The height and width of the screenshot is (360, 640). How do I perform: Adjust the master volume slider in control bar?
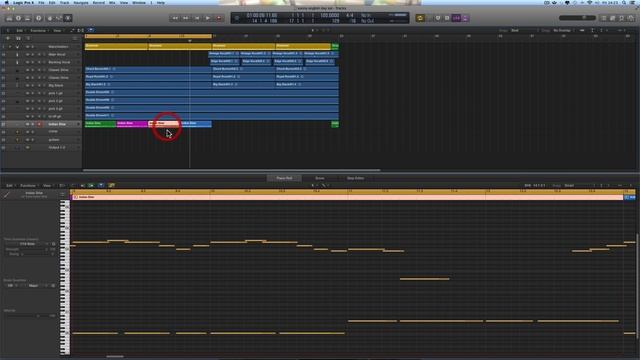(x=578, y=18)
